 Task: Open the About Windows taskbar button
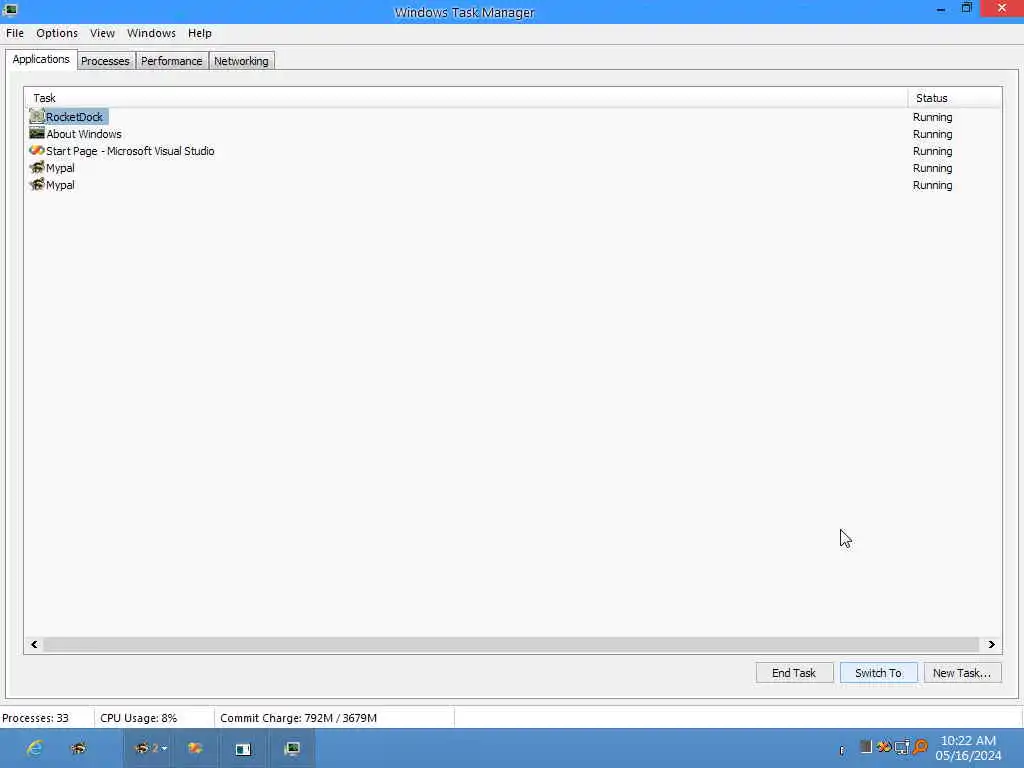coord(243,748)
